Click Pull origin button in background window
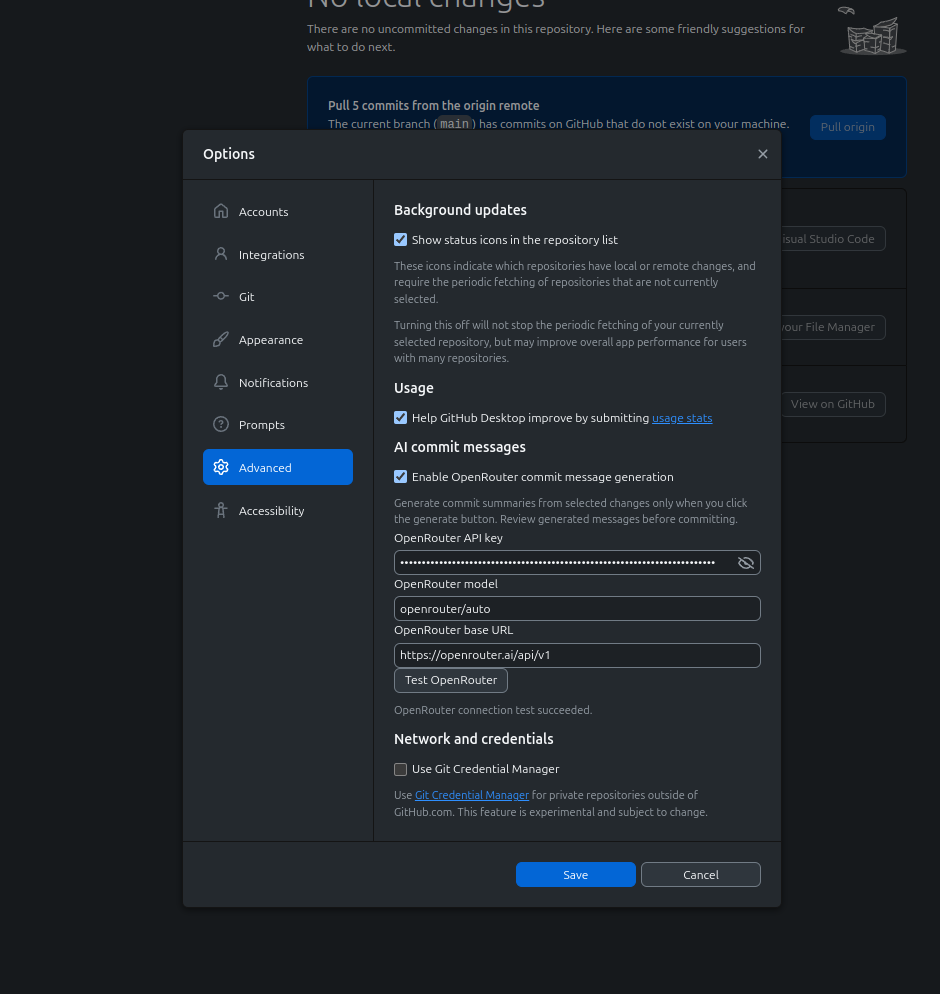 coord(847,127)
